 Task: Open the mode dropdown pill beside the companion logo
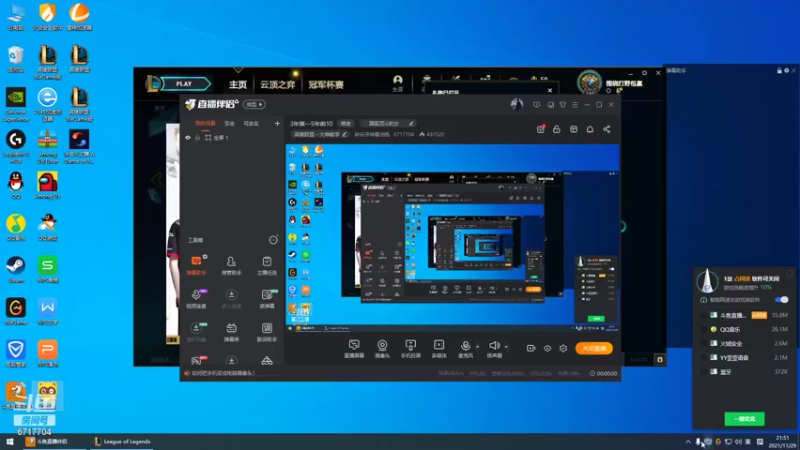[x=254, y=105]
